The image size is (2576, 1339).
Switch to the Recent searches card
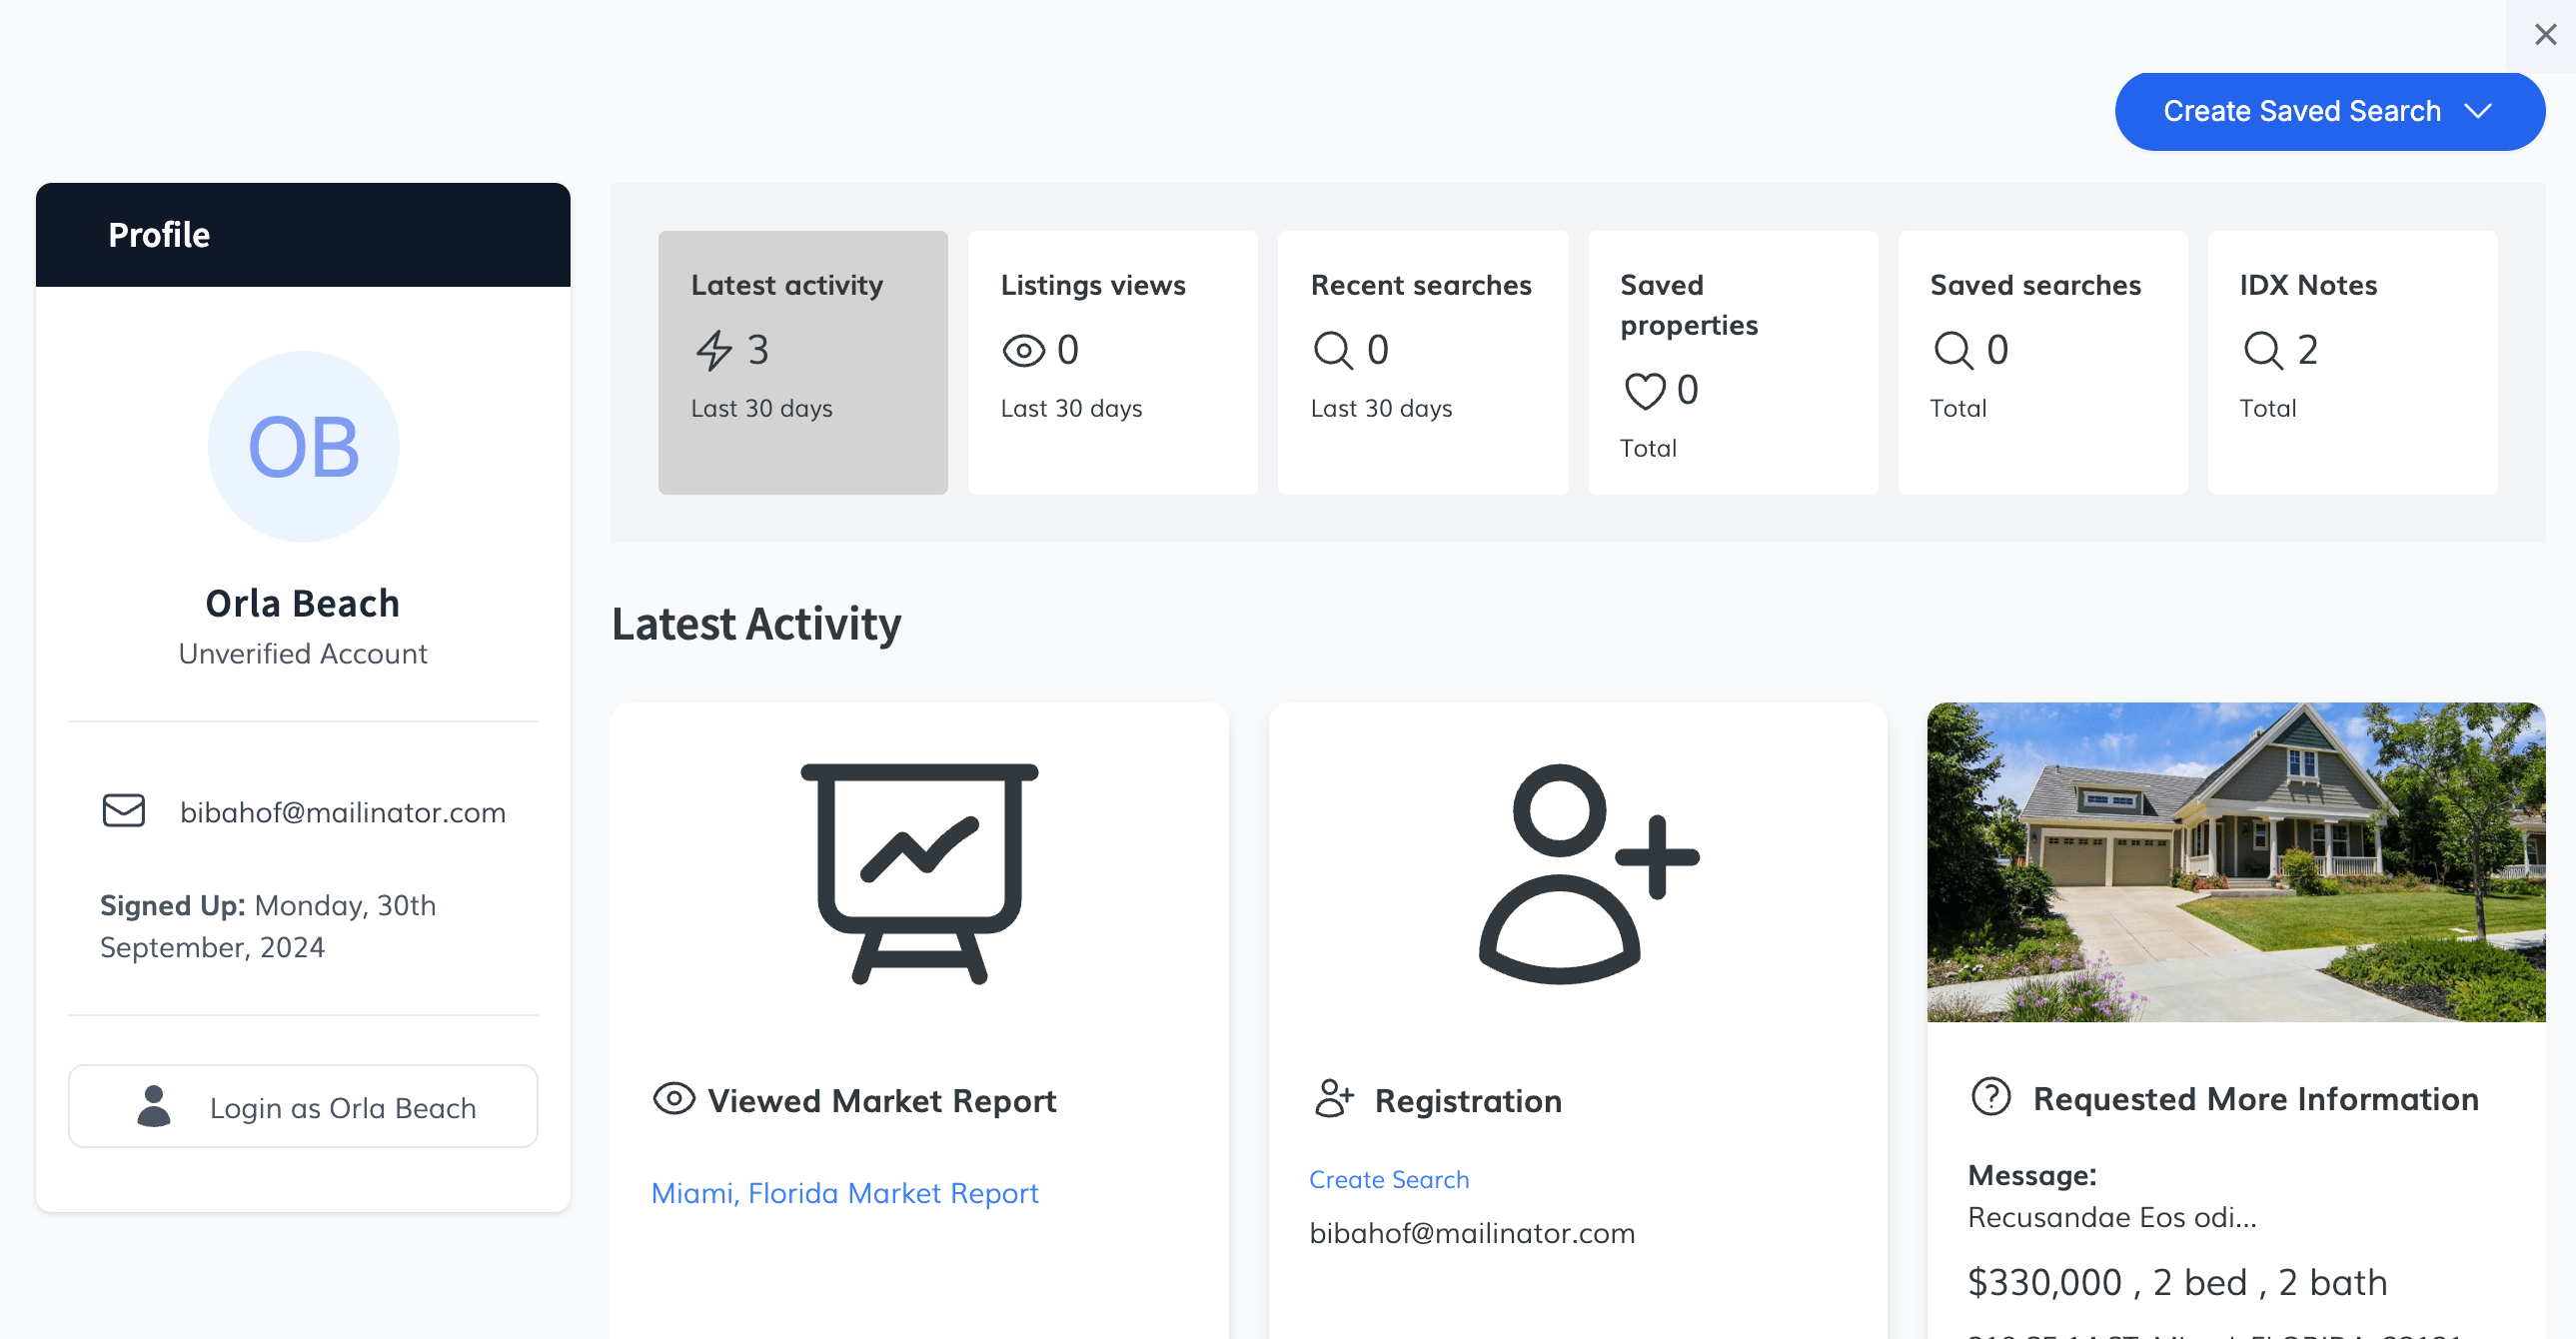coord(1422,361)
